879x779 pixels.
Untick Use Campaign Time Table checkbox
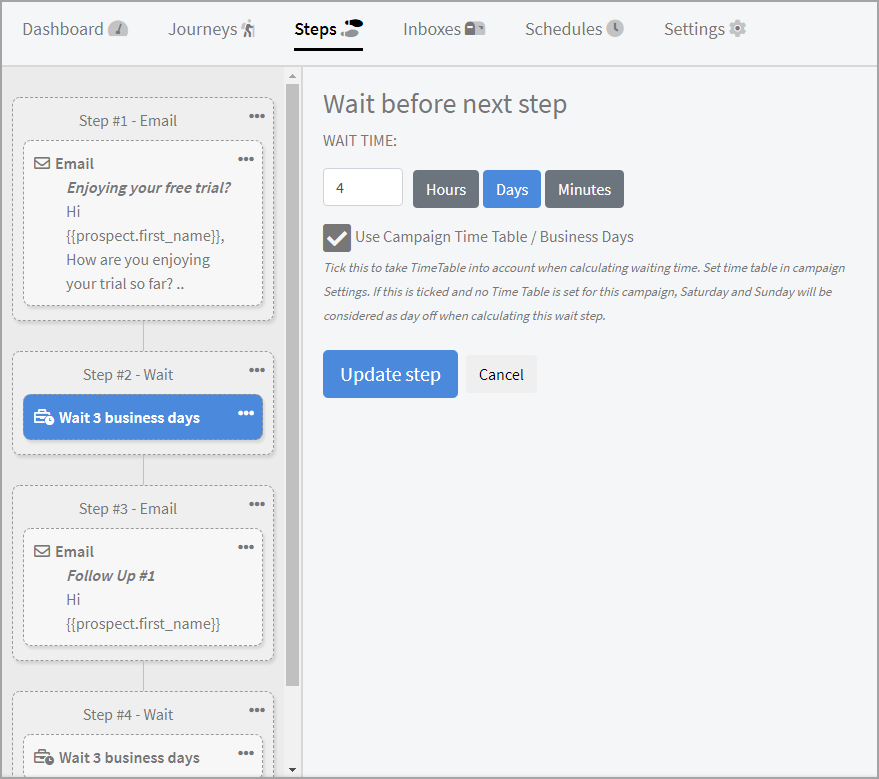(337, 238)
